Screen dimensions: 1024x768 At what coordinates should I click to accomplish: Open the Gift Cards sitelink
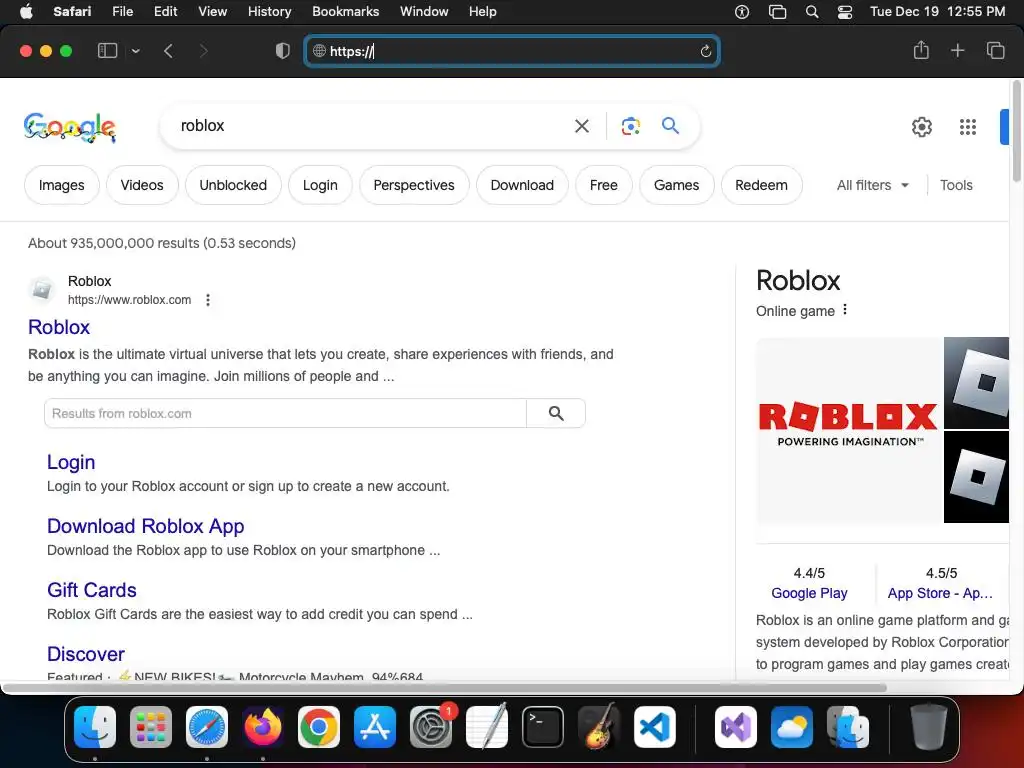coord(91,590)
